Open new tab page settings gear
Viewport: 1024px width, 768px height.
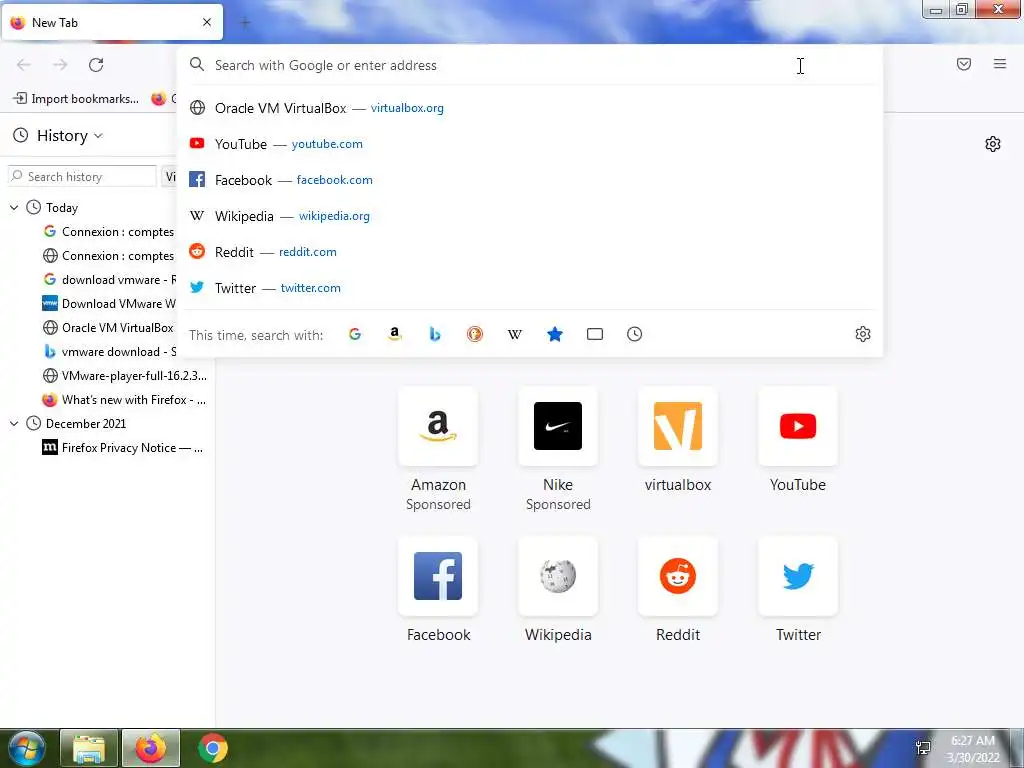993,144
